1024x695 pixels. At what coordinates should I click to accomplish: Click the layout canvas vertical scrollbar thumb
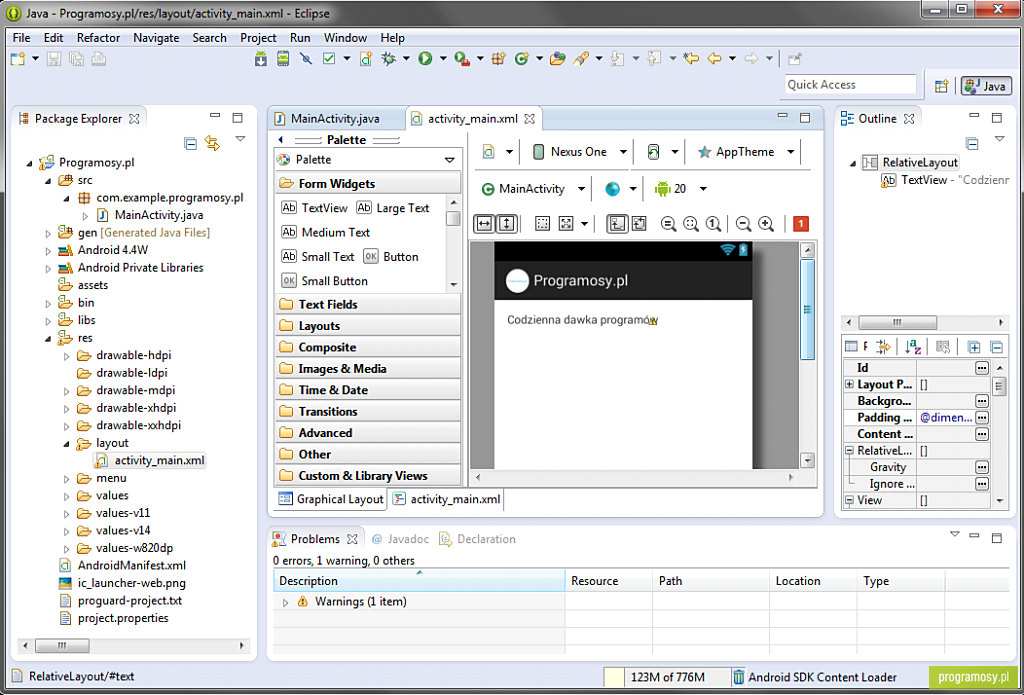[808, 309]
